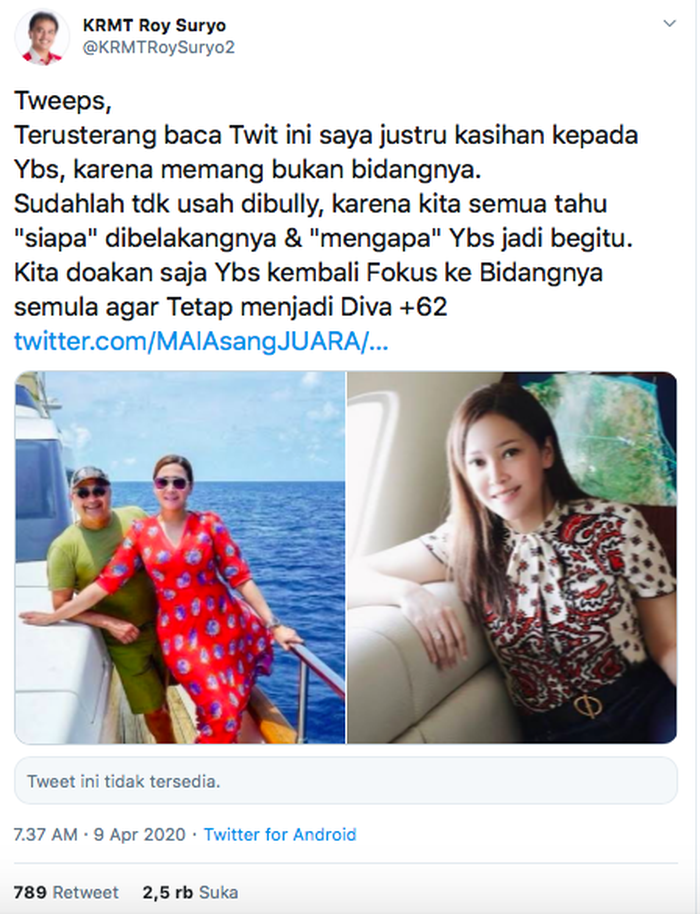Click the 'Tweet ini tidak tersedia' box
Viewport: 700px width, 914px height.
[x=346, y=781]
